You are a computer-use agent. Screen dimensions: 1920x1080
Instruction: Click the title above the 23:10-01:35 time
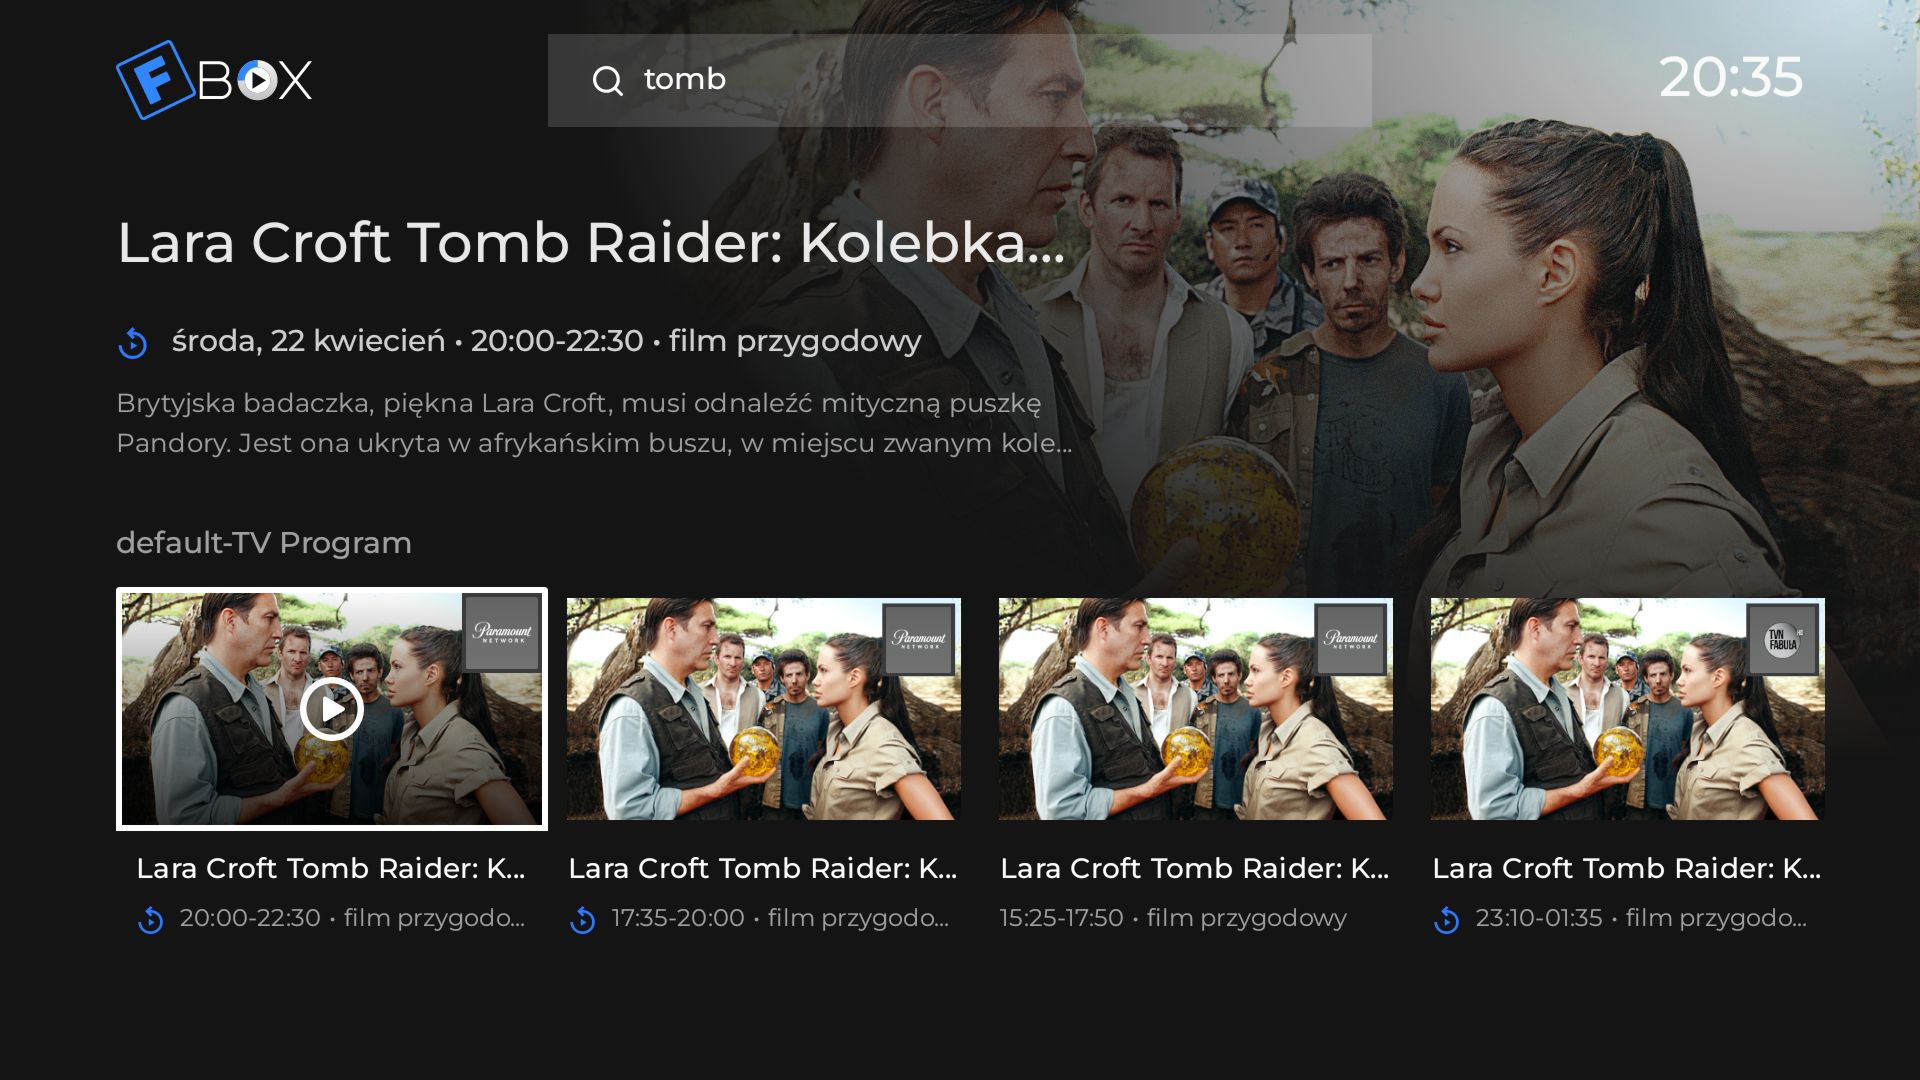tap(1627, 868)
